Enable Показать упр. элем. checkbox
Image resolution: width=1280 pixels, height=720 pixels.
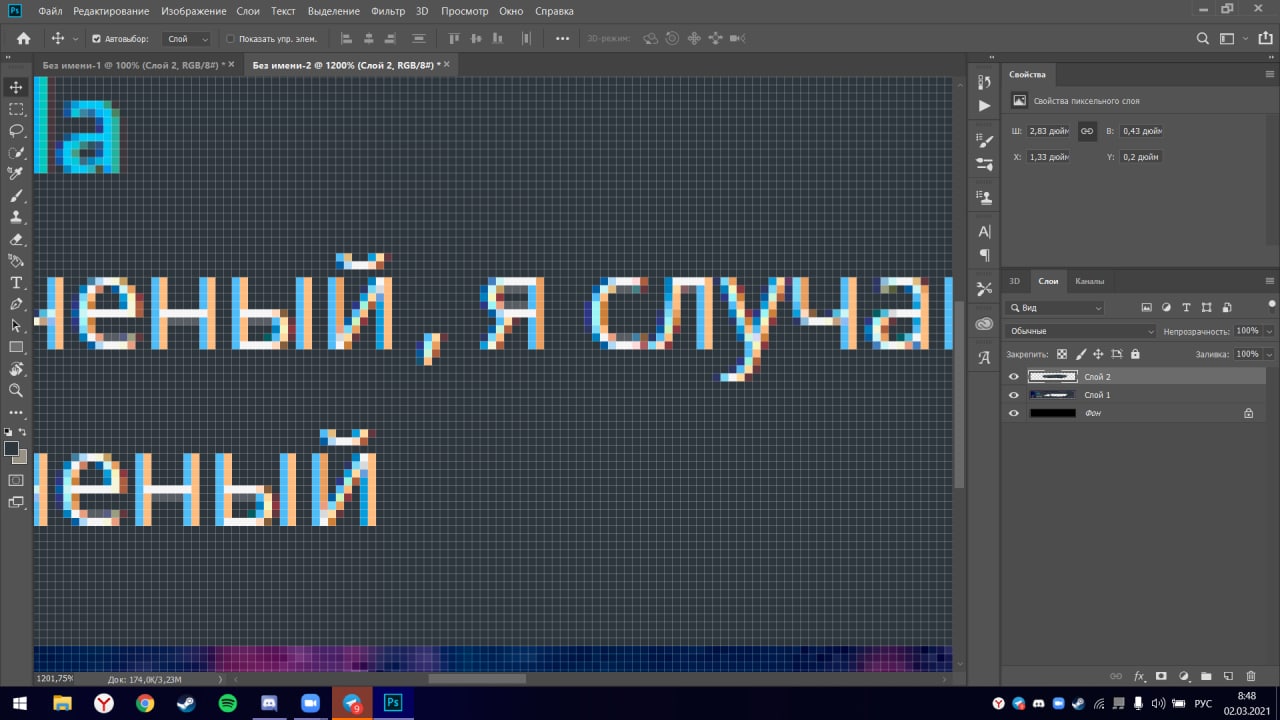click(230, 39)
